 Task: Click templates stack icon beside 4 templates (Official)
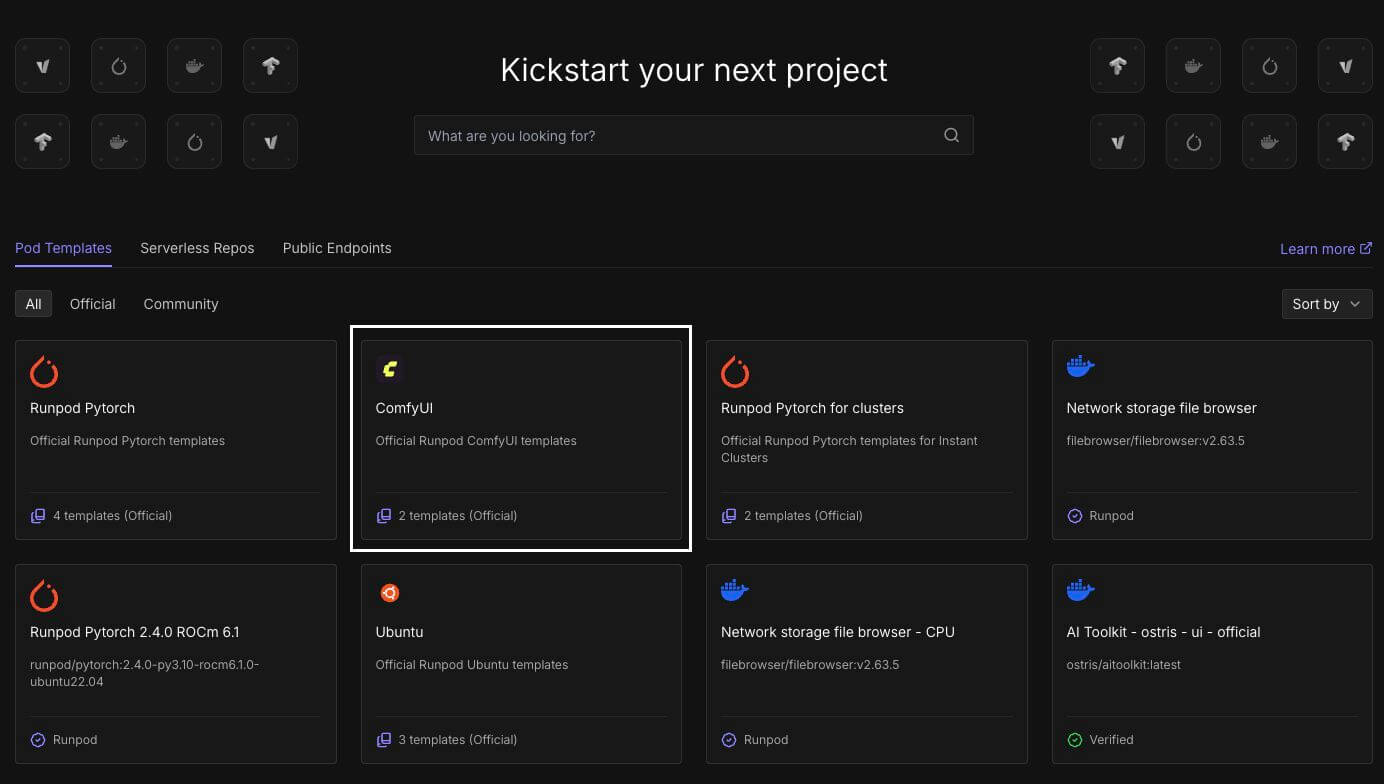(38, 516)
